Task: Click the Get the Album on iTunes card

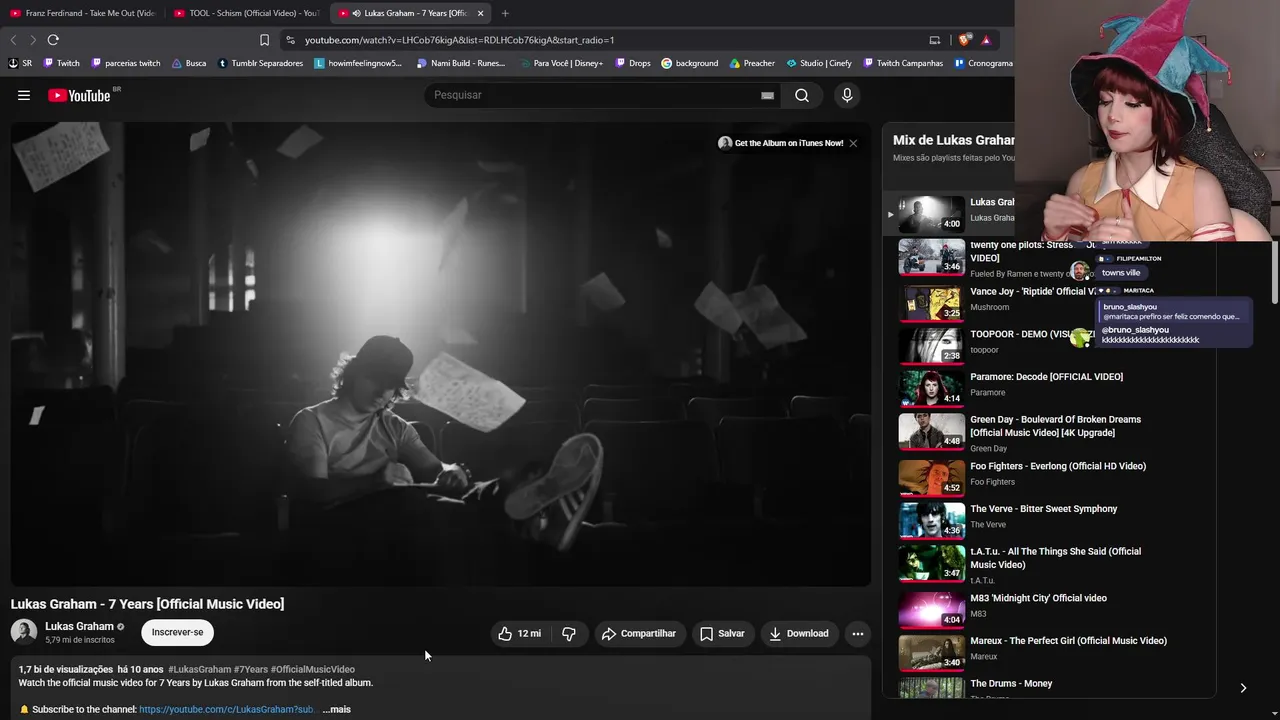Action: (x=781, y=143)
